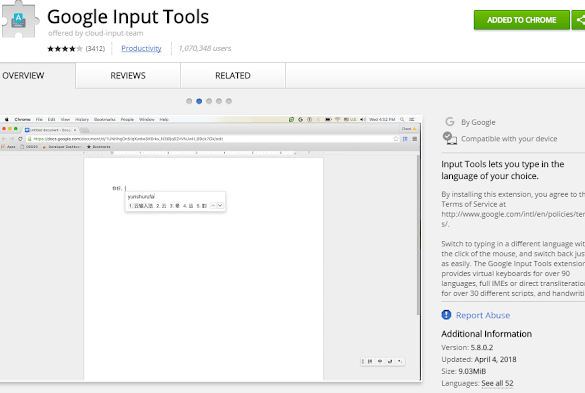
Task: Select the second carousel dot
Action: coord(199,101)
